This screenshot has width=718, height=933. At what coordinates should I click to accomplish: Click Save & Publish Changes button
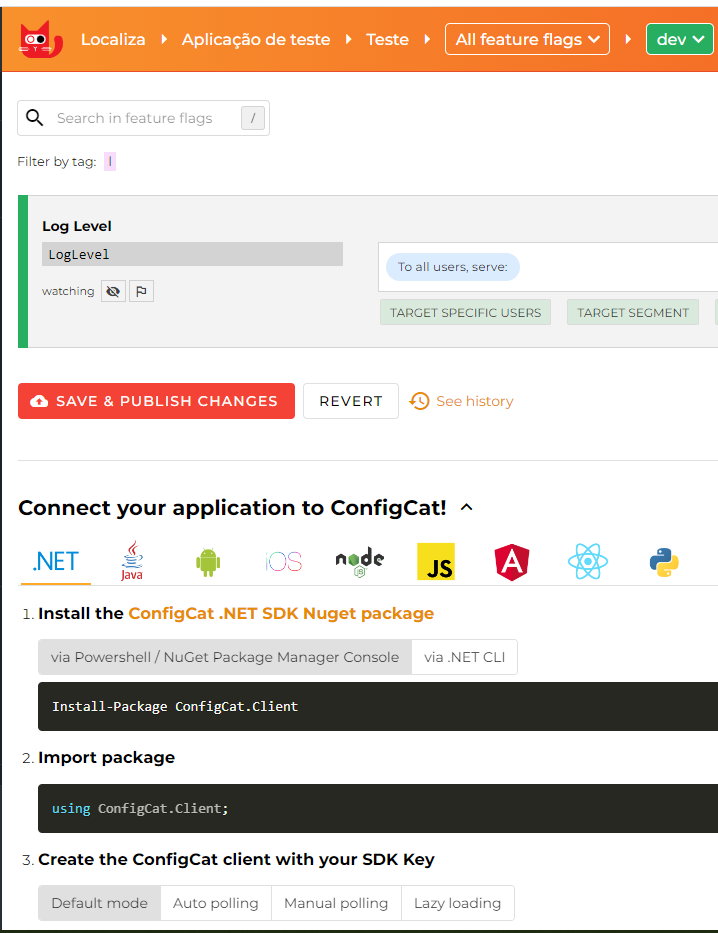tap(156, 401)
